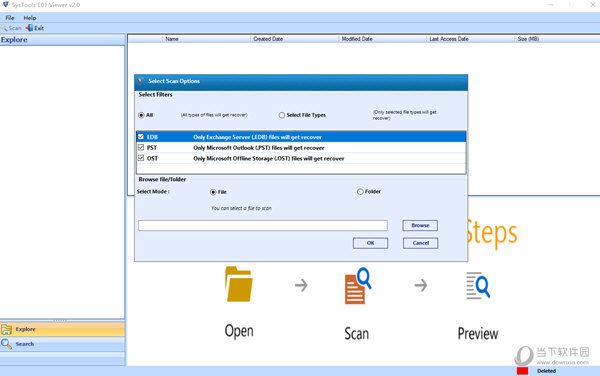Open the File menu
This screenshot has width=600, height=376.
coord(10,18)
